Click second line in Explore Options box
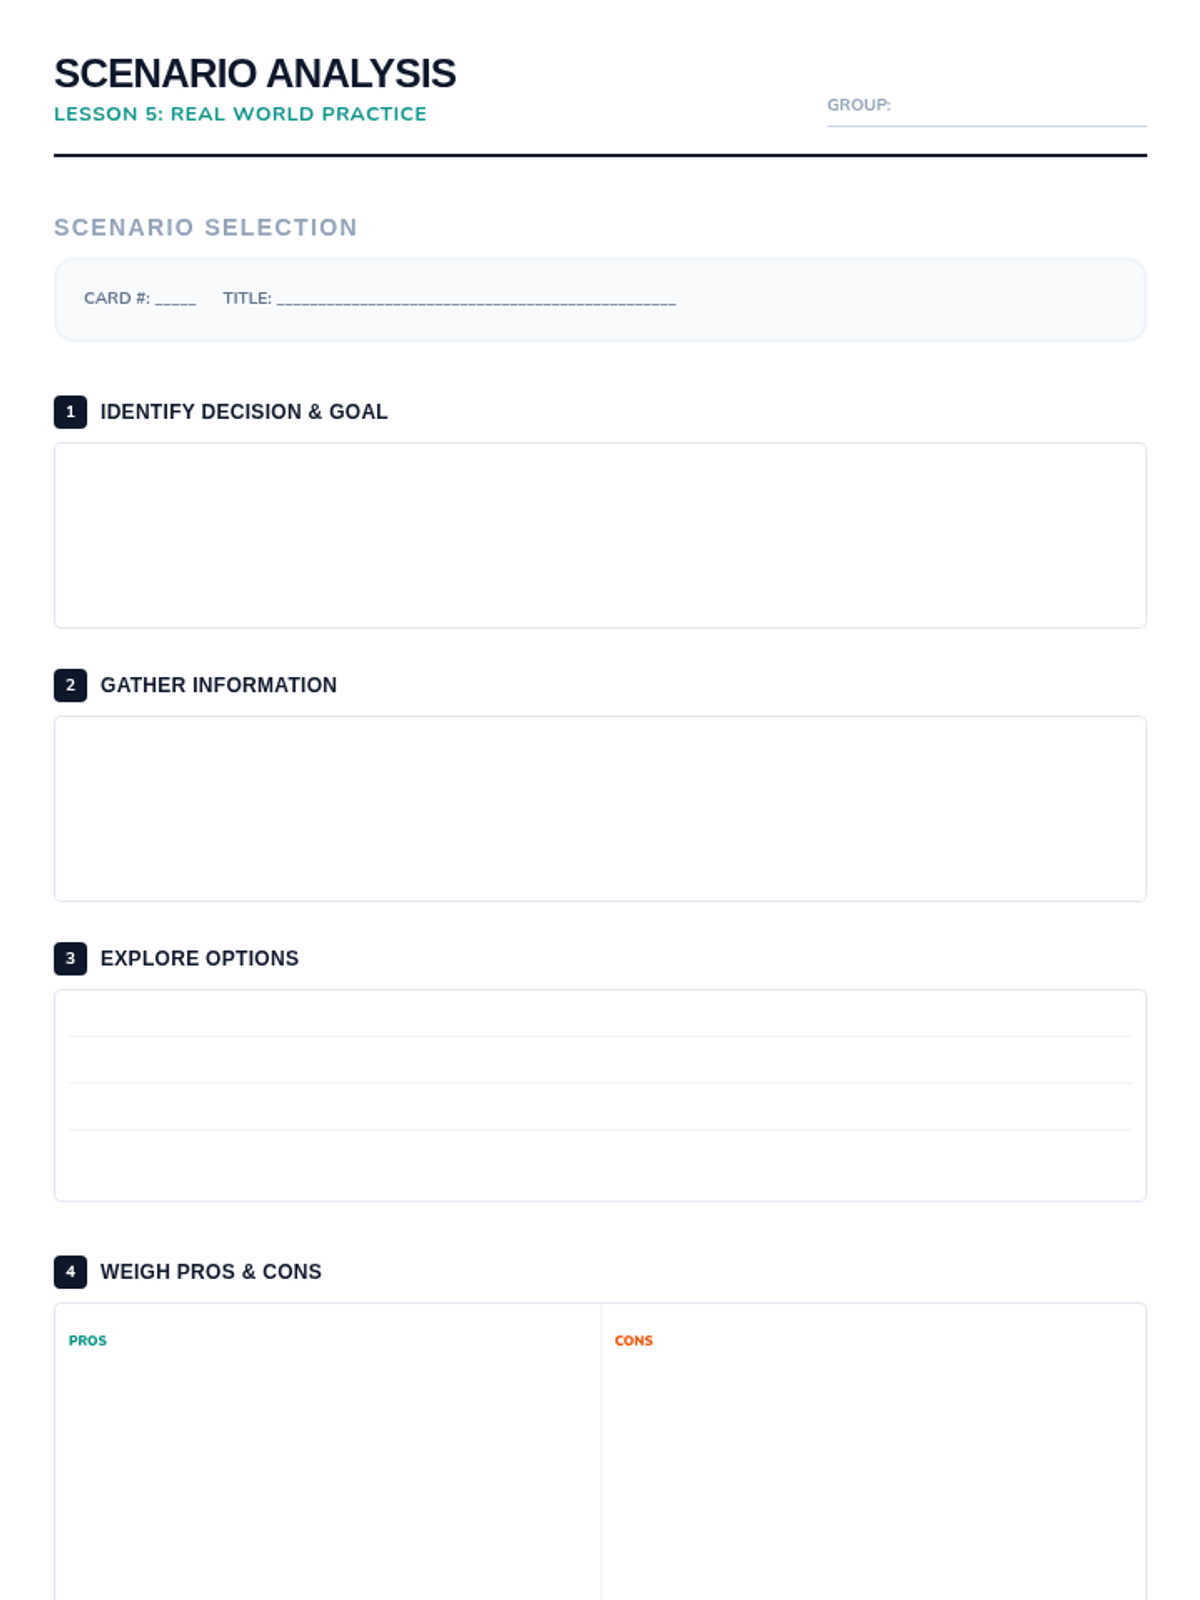This screenshot has height=1600, width=1200. tap(600, 1060)
